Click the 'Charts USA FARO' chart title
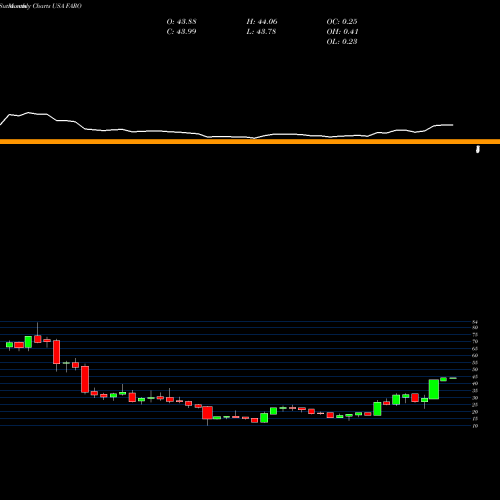 (57, 6)
